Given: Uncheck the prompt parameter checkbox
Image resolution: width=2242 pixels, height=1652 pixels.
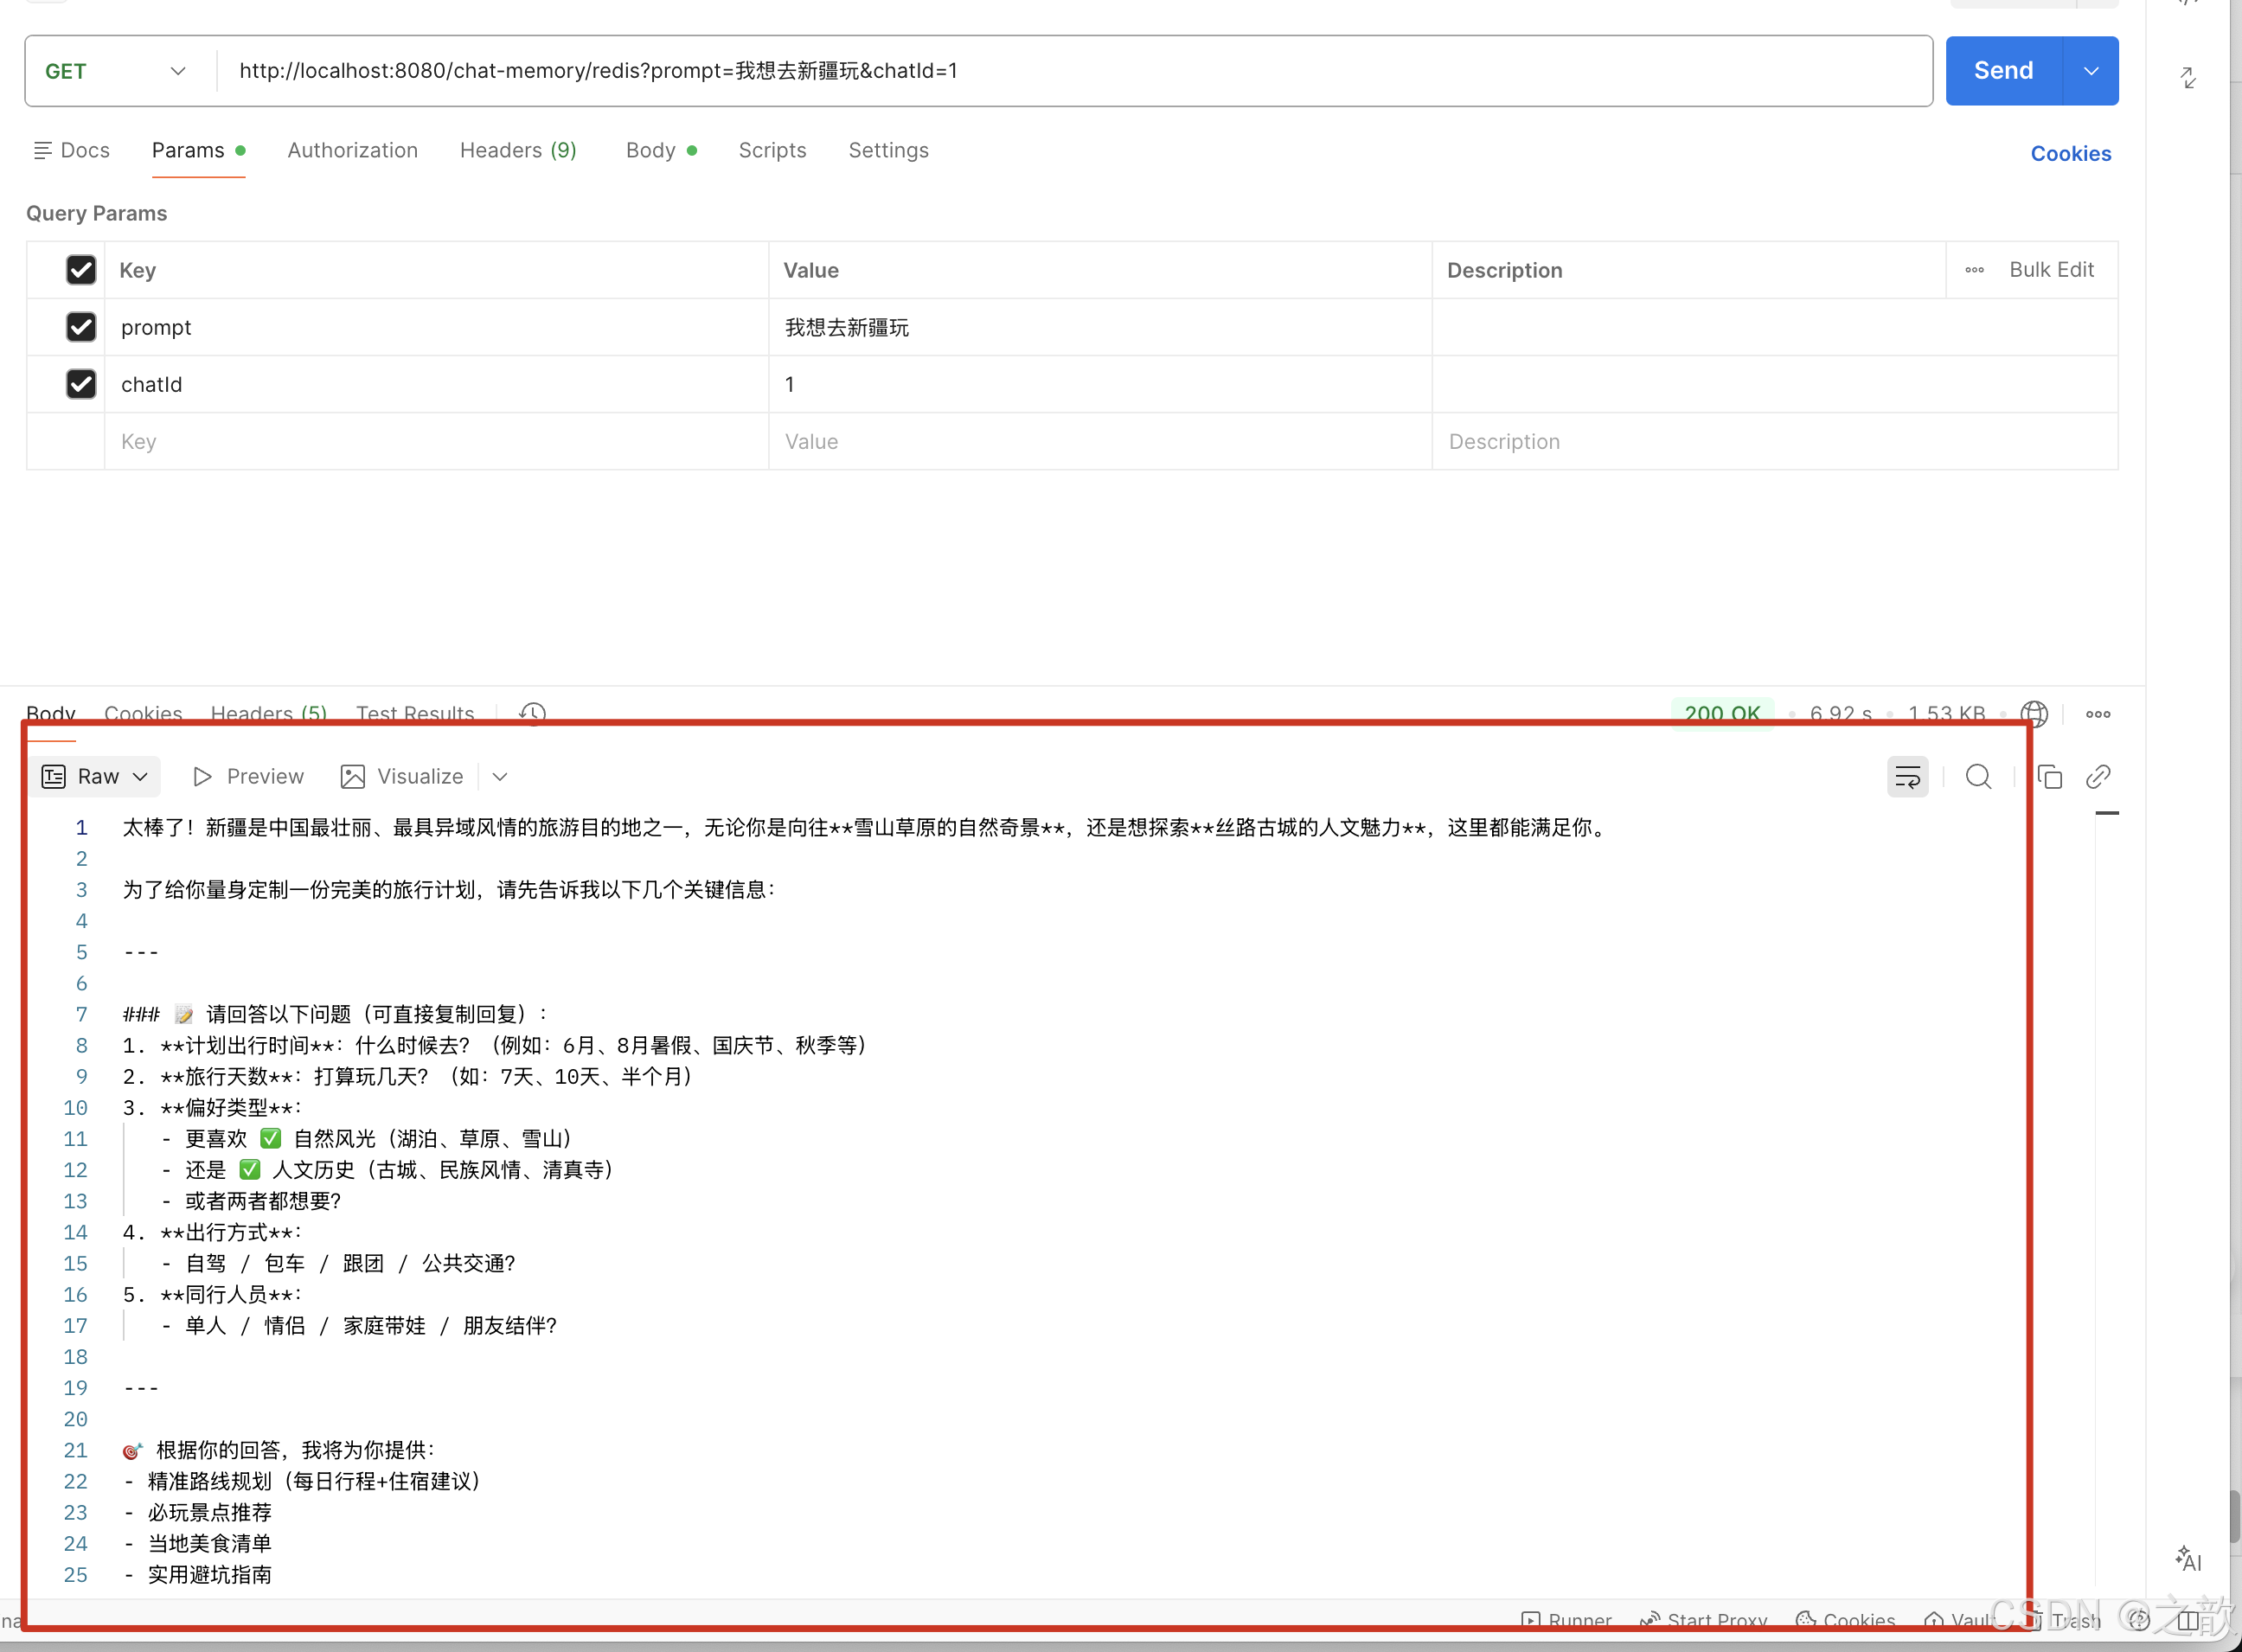Looking at the screenshot, I should 81,327.
